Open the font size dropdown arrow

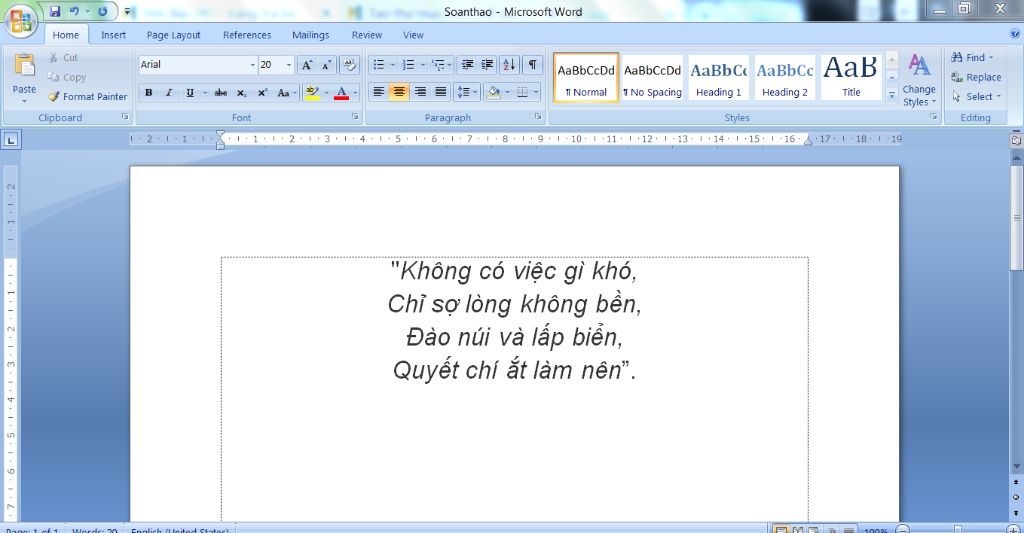click(x=289, y=65)
